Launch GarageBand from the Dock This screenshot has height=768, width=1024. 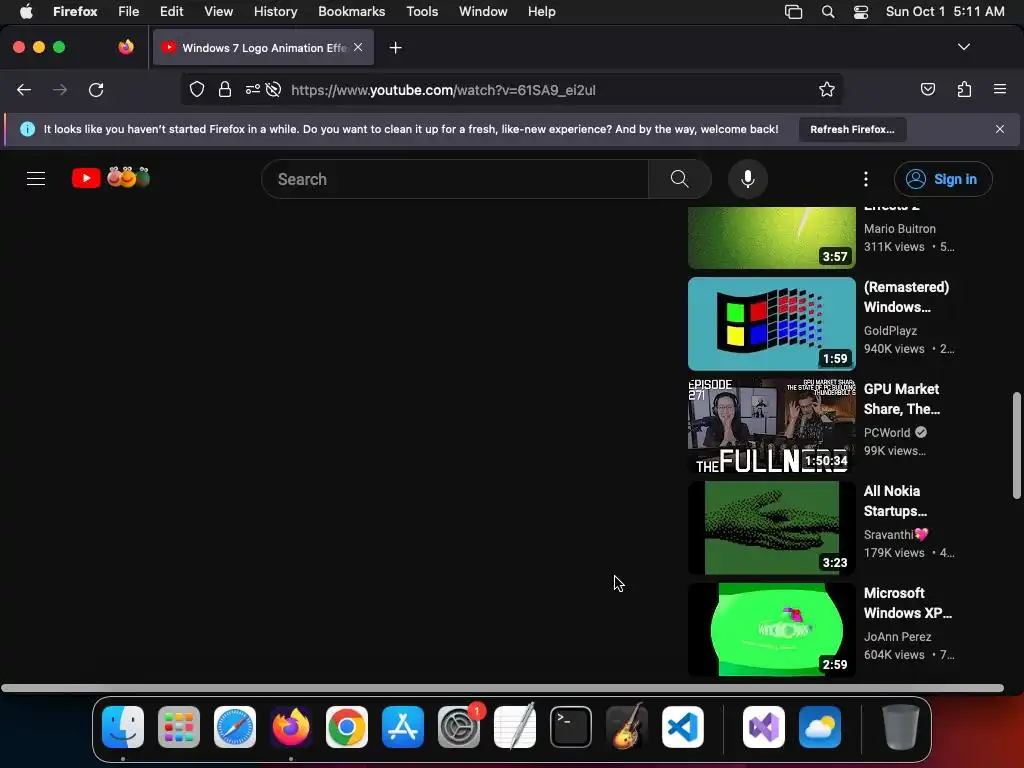[627, 726]
